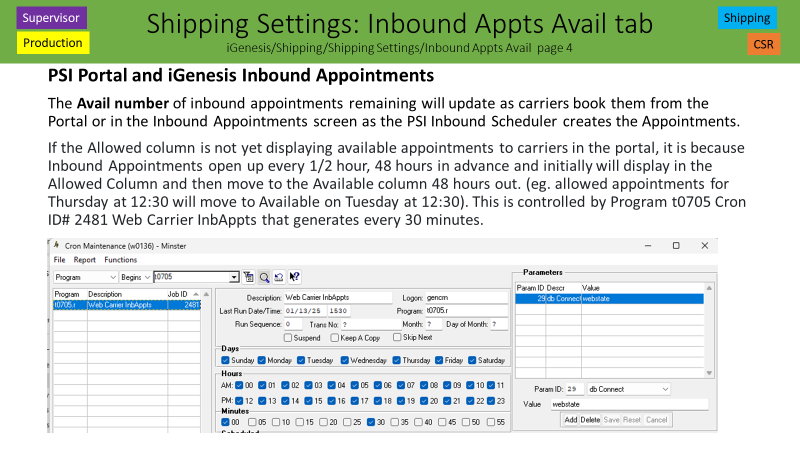Image resolution: width=800 pixels, height=450 pixels.
Task: Uncheck the PM hour 12 checkbox
Action: (x=239, y=401)
